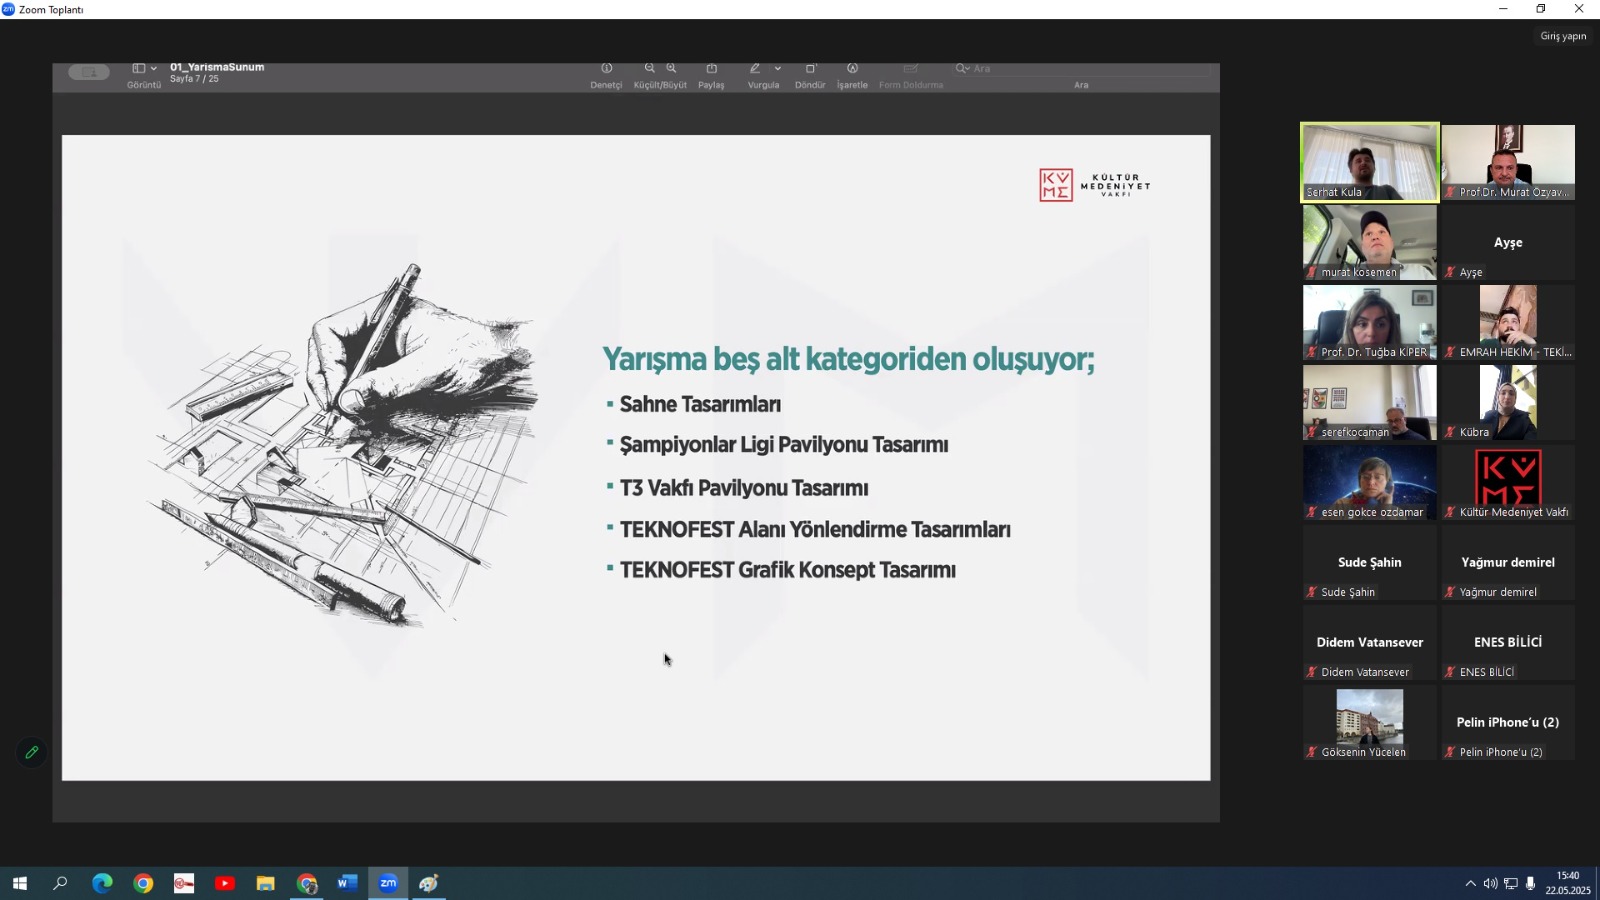Open Microsoft Word from taskbar
The width and height of the screenshot is (1600, 900).
(x=347, y=883)
